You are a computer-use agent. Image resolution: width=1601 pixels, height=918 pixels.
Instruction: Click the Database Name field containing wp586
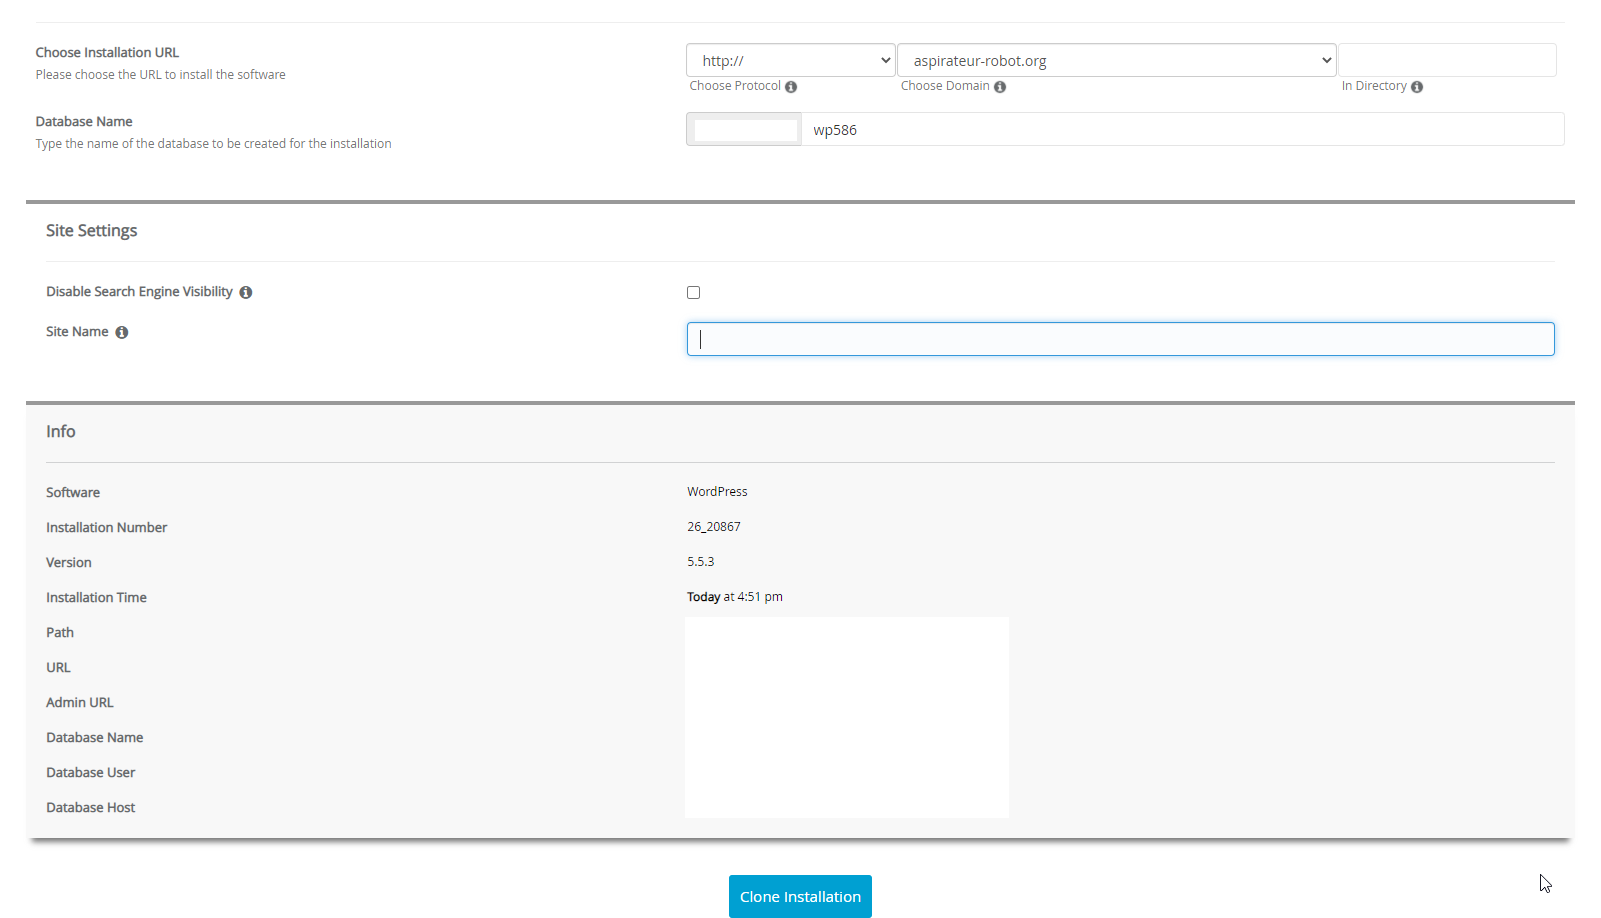click(x=1183, y=129)
